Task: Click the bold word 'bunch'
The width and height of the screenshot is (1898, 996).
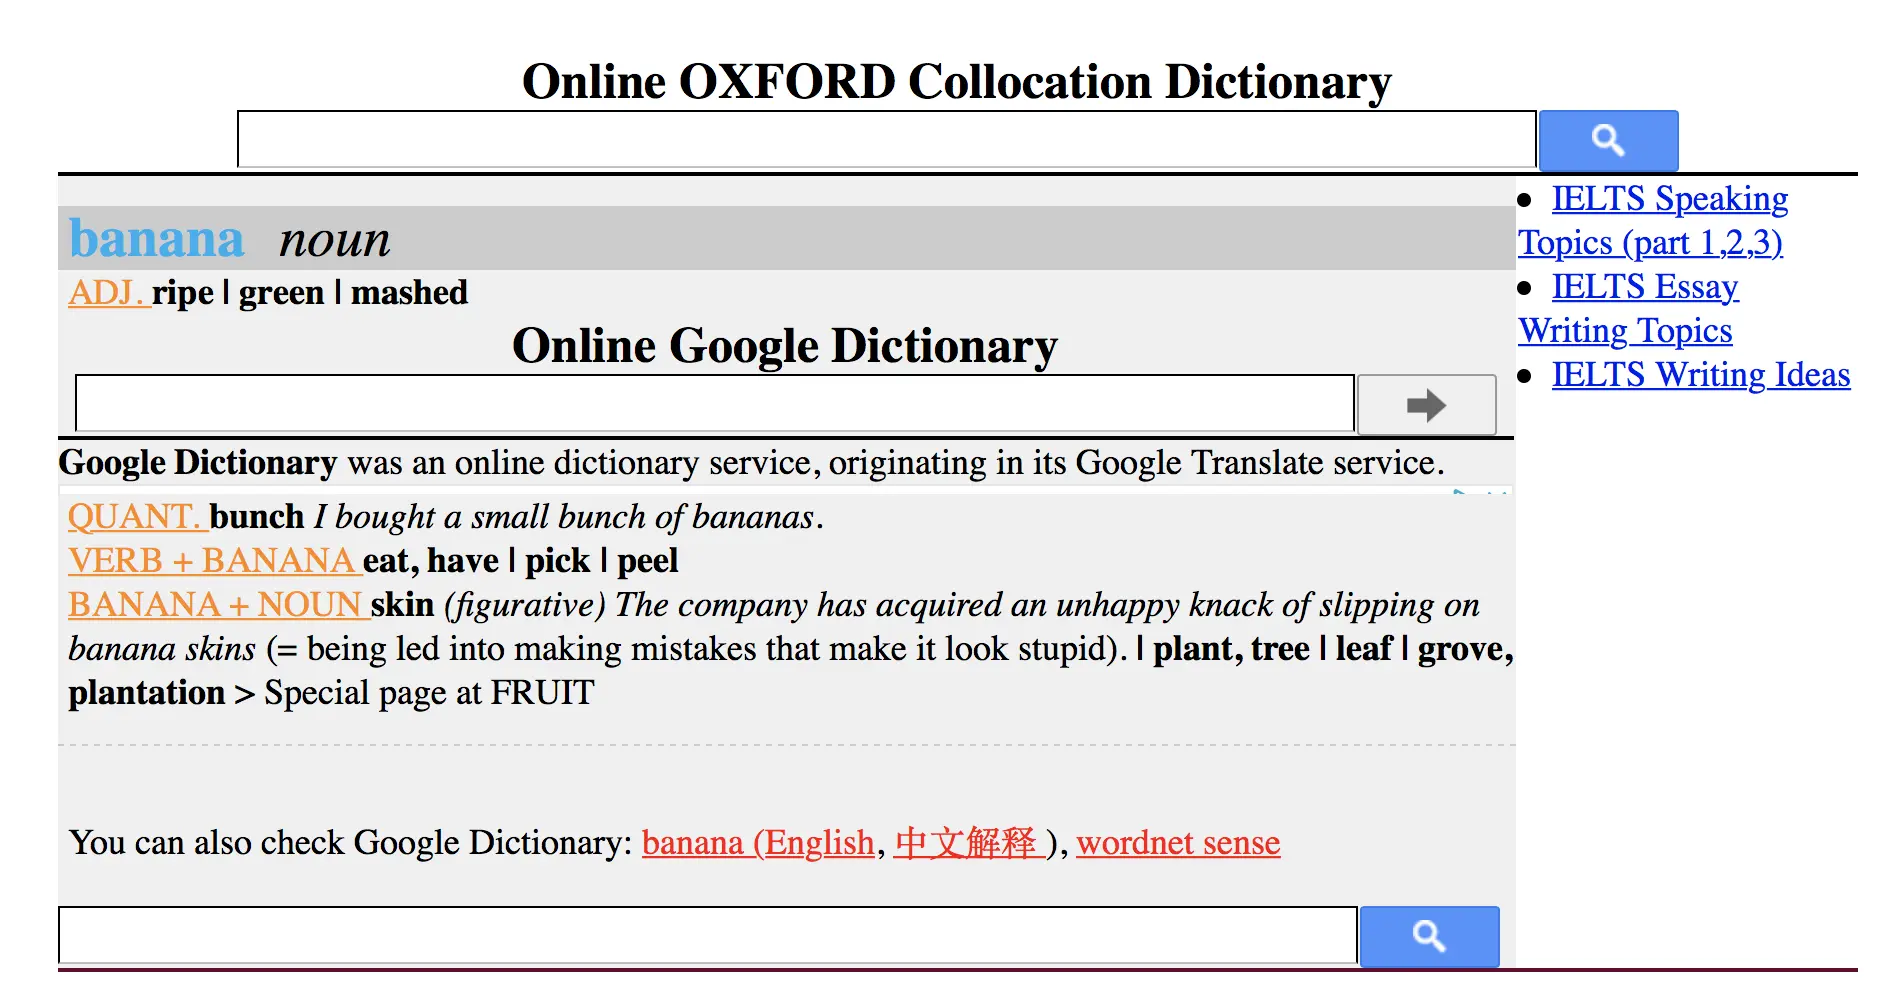Action: 257,516
